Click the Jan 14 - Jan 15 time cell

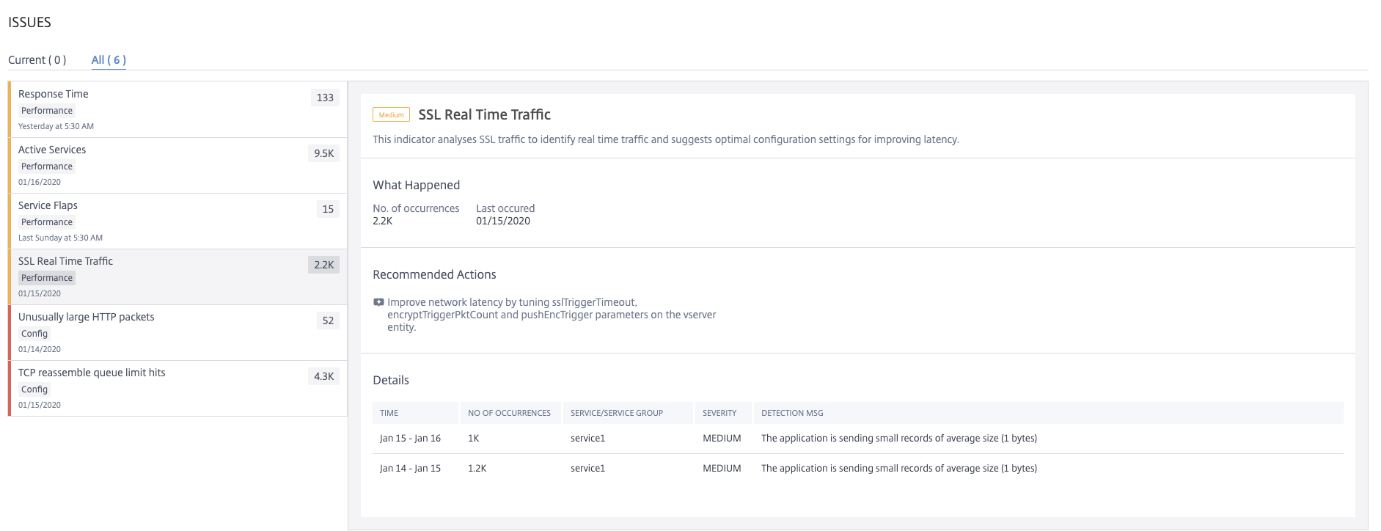point(410,468)
